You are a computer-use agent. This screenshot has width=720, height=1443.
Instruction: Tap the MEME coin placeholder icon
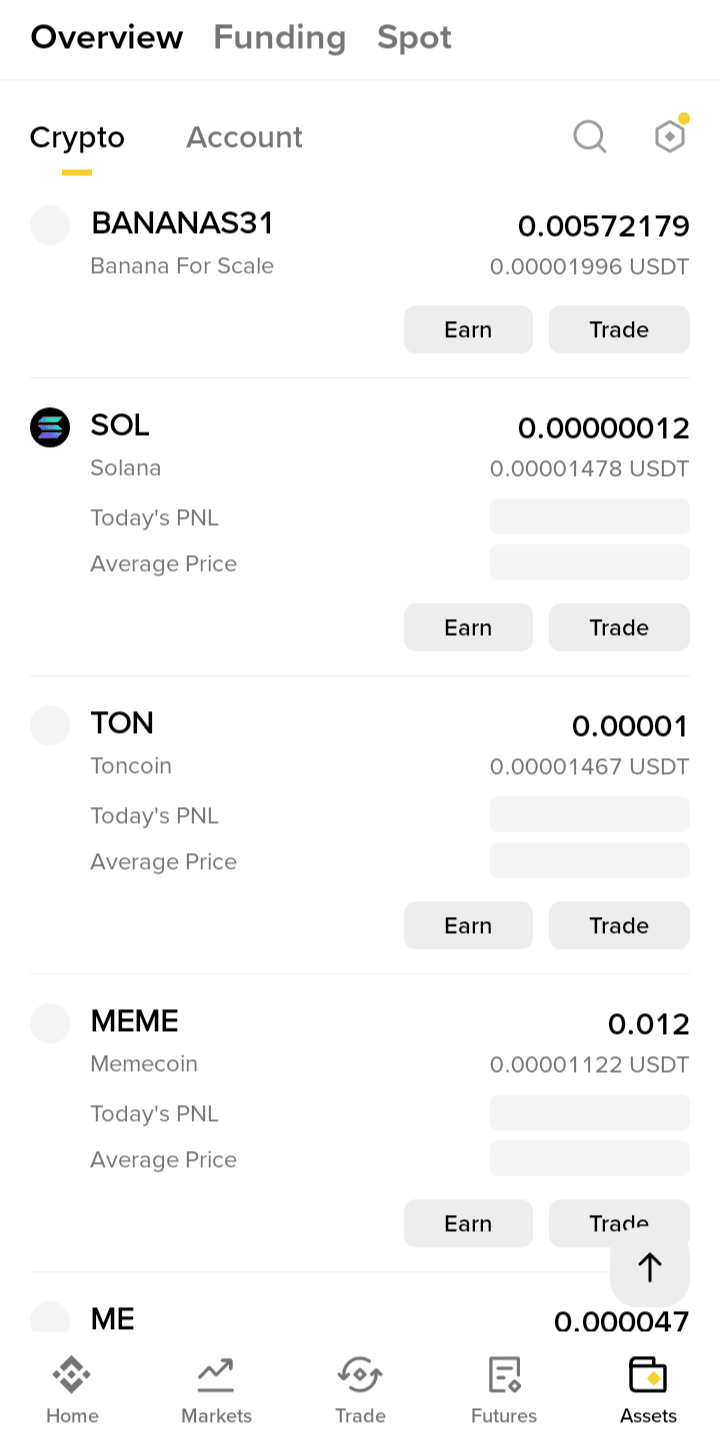(50, 1023)
